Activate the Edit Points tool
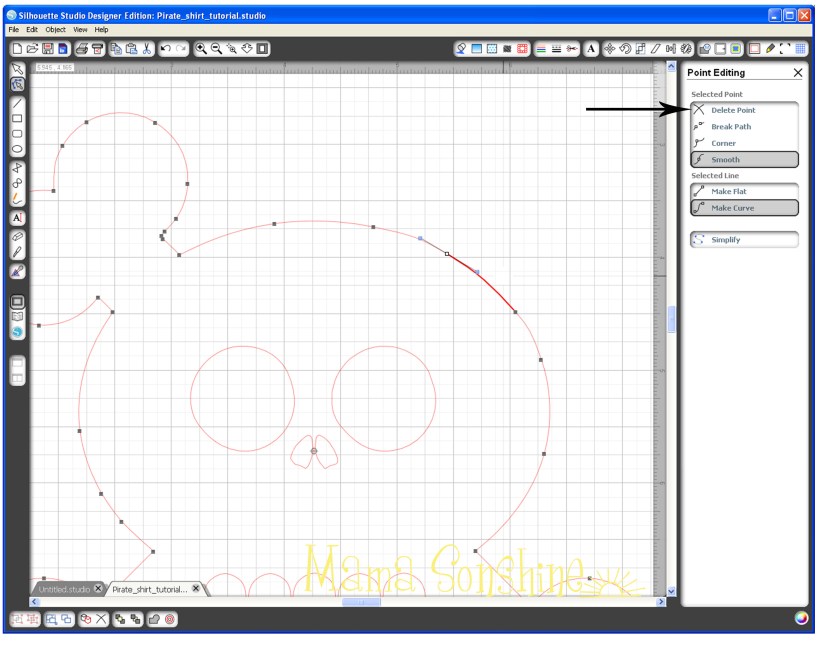Screen dimensions: 819x645 pos(17,84)
